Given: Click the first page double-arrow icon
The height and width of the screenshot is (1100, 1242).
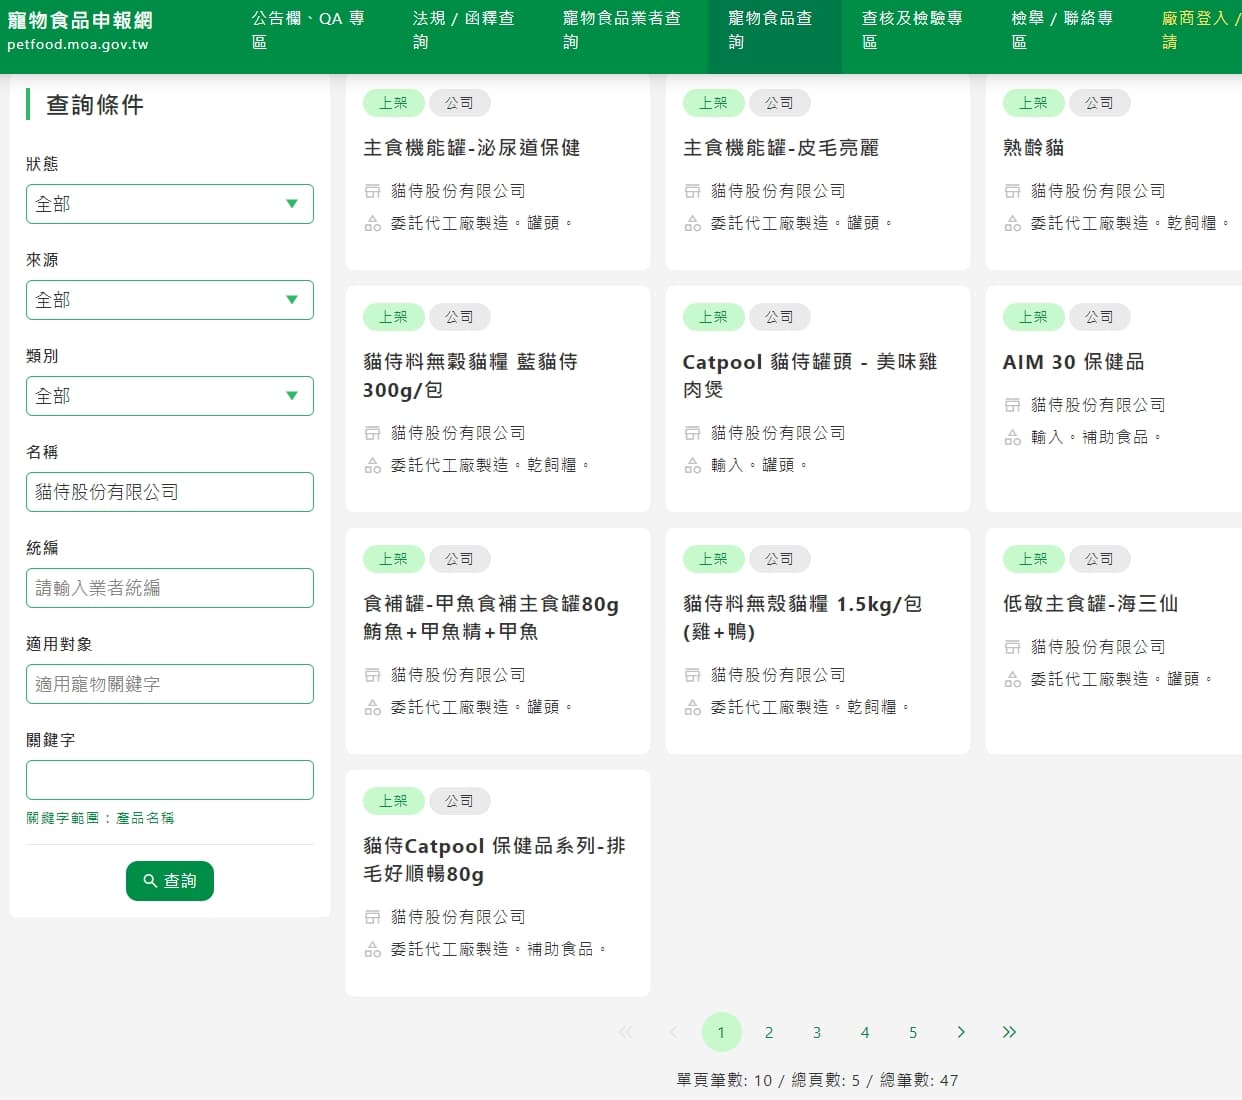Looking at the screenshot, I should pos(625,1032).
